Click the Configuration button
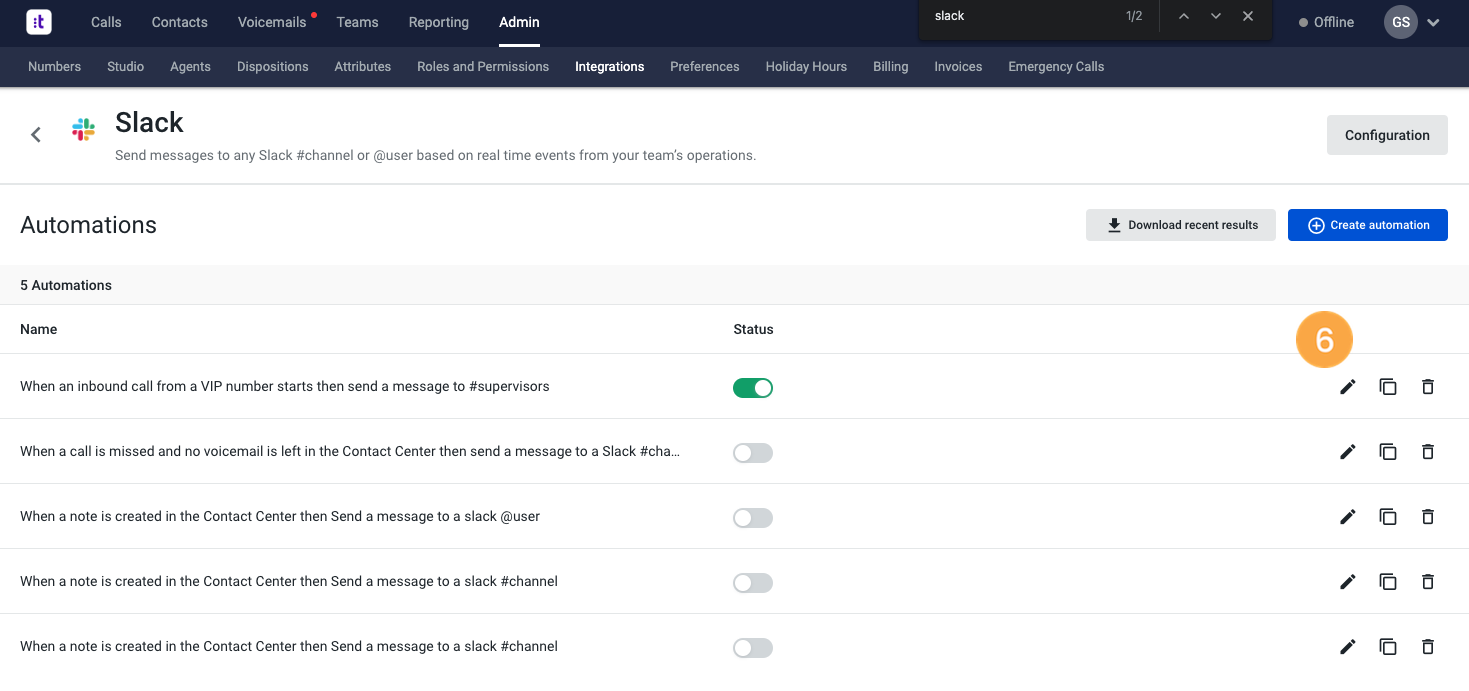Screen dimensions: 1469x691 tap(1387, 135)
